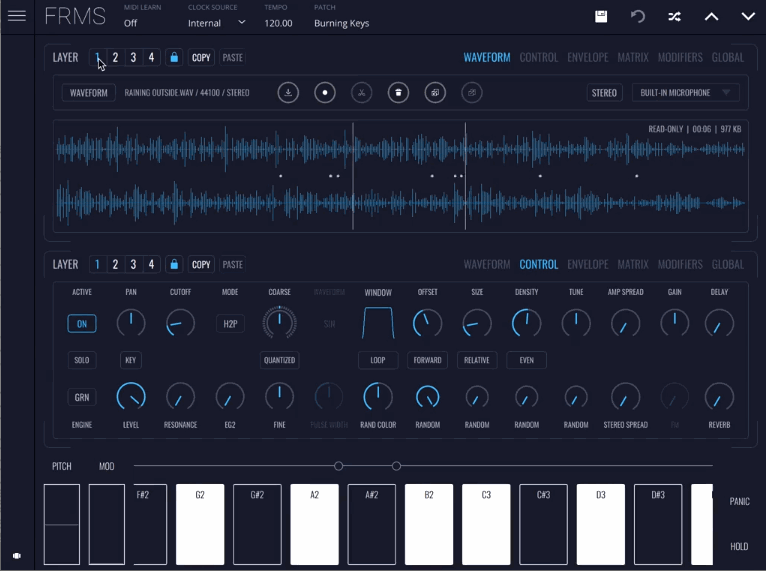The width and height of the screenshot is (766, 571).
Task: Click the trapezoid Window shape icon
Action: pos(378,323)
